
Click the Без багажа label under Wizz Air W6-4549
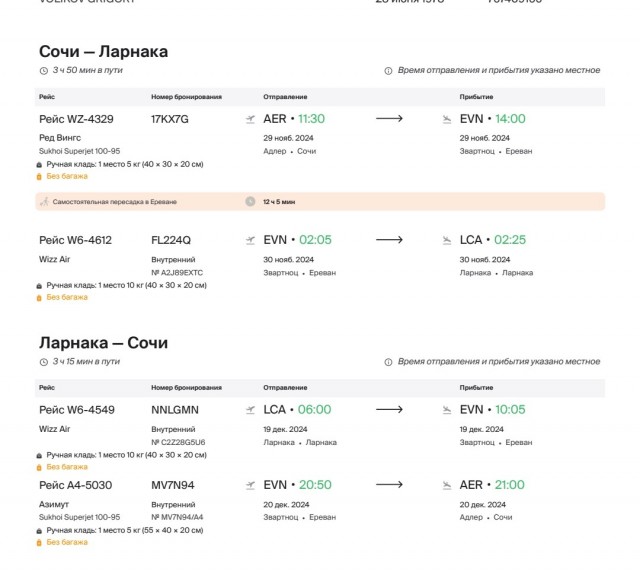coord(67,467)
